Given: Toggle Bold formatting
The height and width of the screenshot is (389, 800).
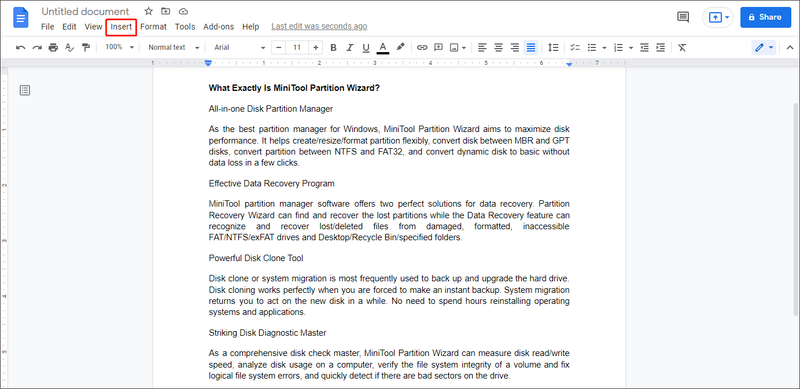Looking at the screenshot, I should point(333,47).
